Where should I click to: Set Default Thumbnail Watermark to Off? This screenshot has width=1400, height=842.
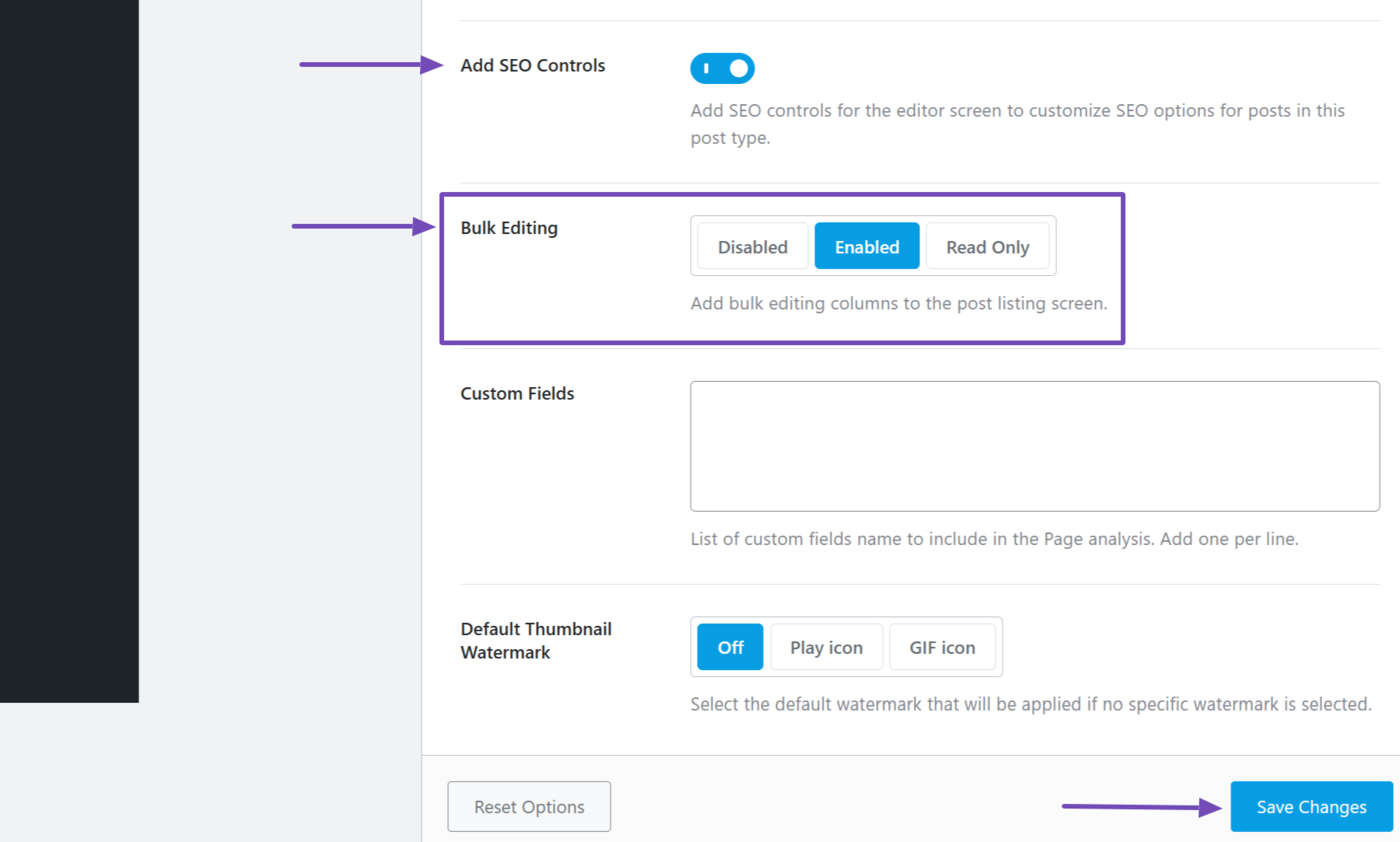pyautogui.click(x=729, y=646)
